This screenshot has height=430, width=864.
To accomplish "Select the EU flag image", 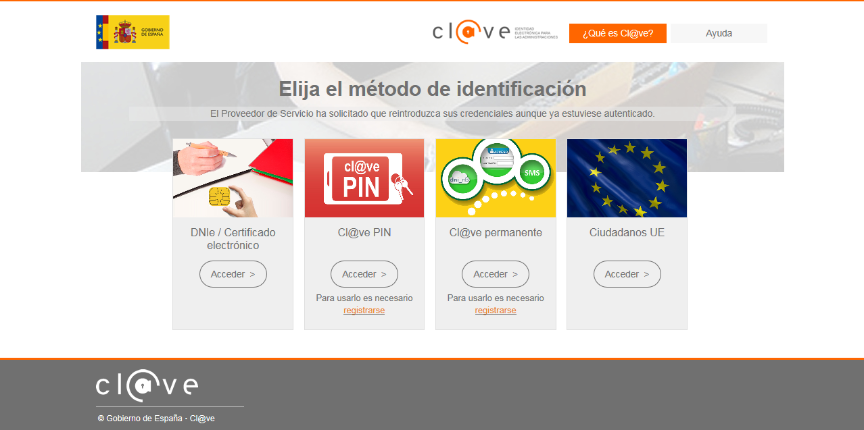I will (x=627, y=178).
